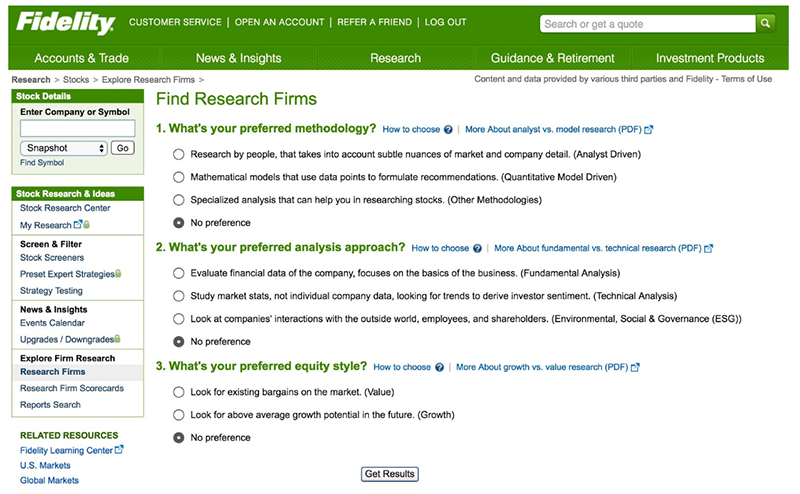Screen dimensions: 800x494
Task: Select Growth equity style radio button
Action: 179,415
